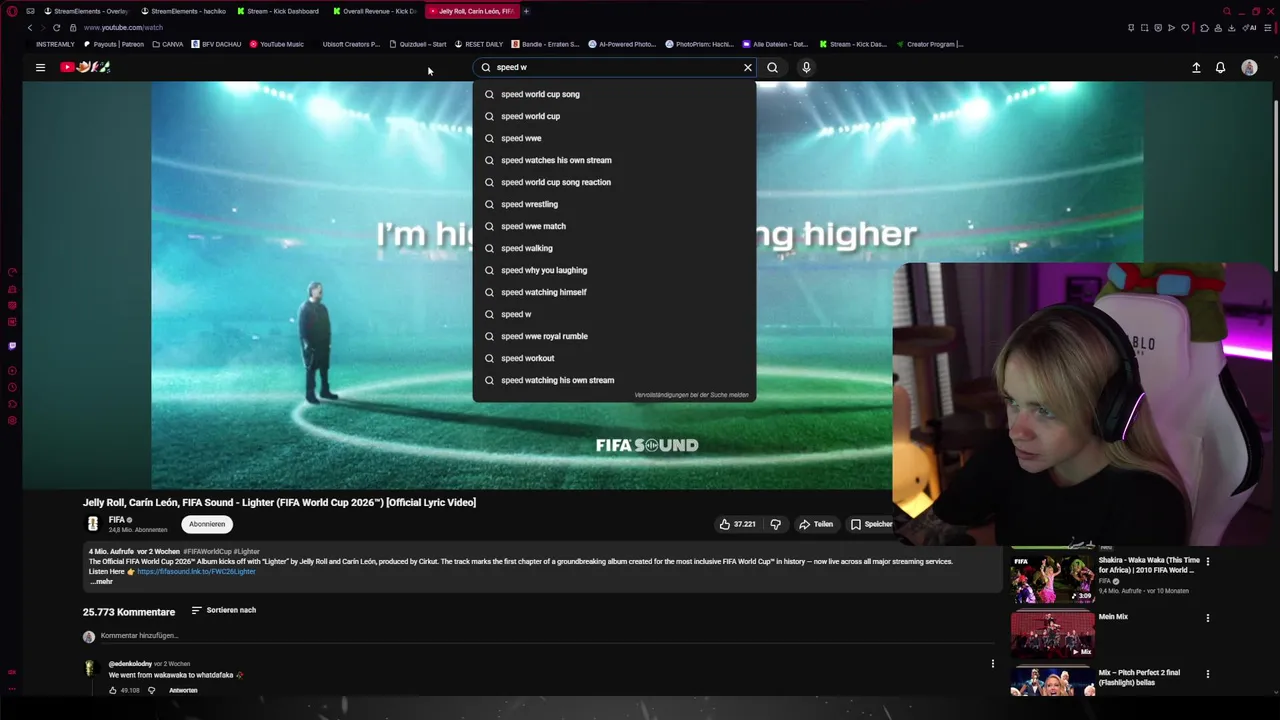This screenshot has height=720, width=1280.
Task: Open 'Quizduell – Start' bookmark
Action: click(x=418, y=44)
